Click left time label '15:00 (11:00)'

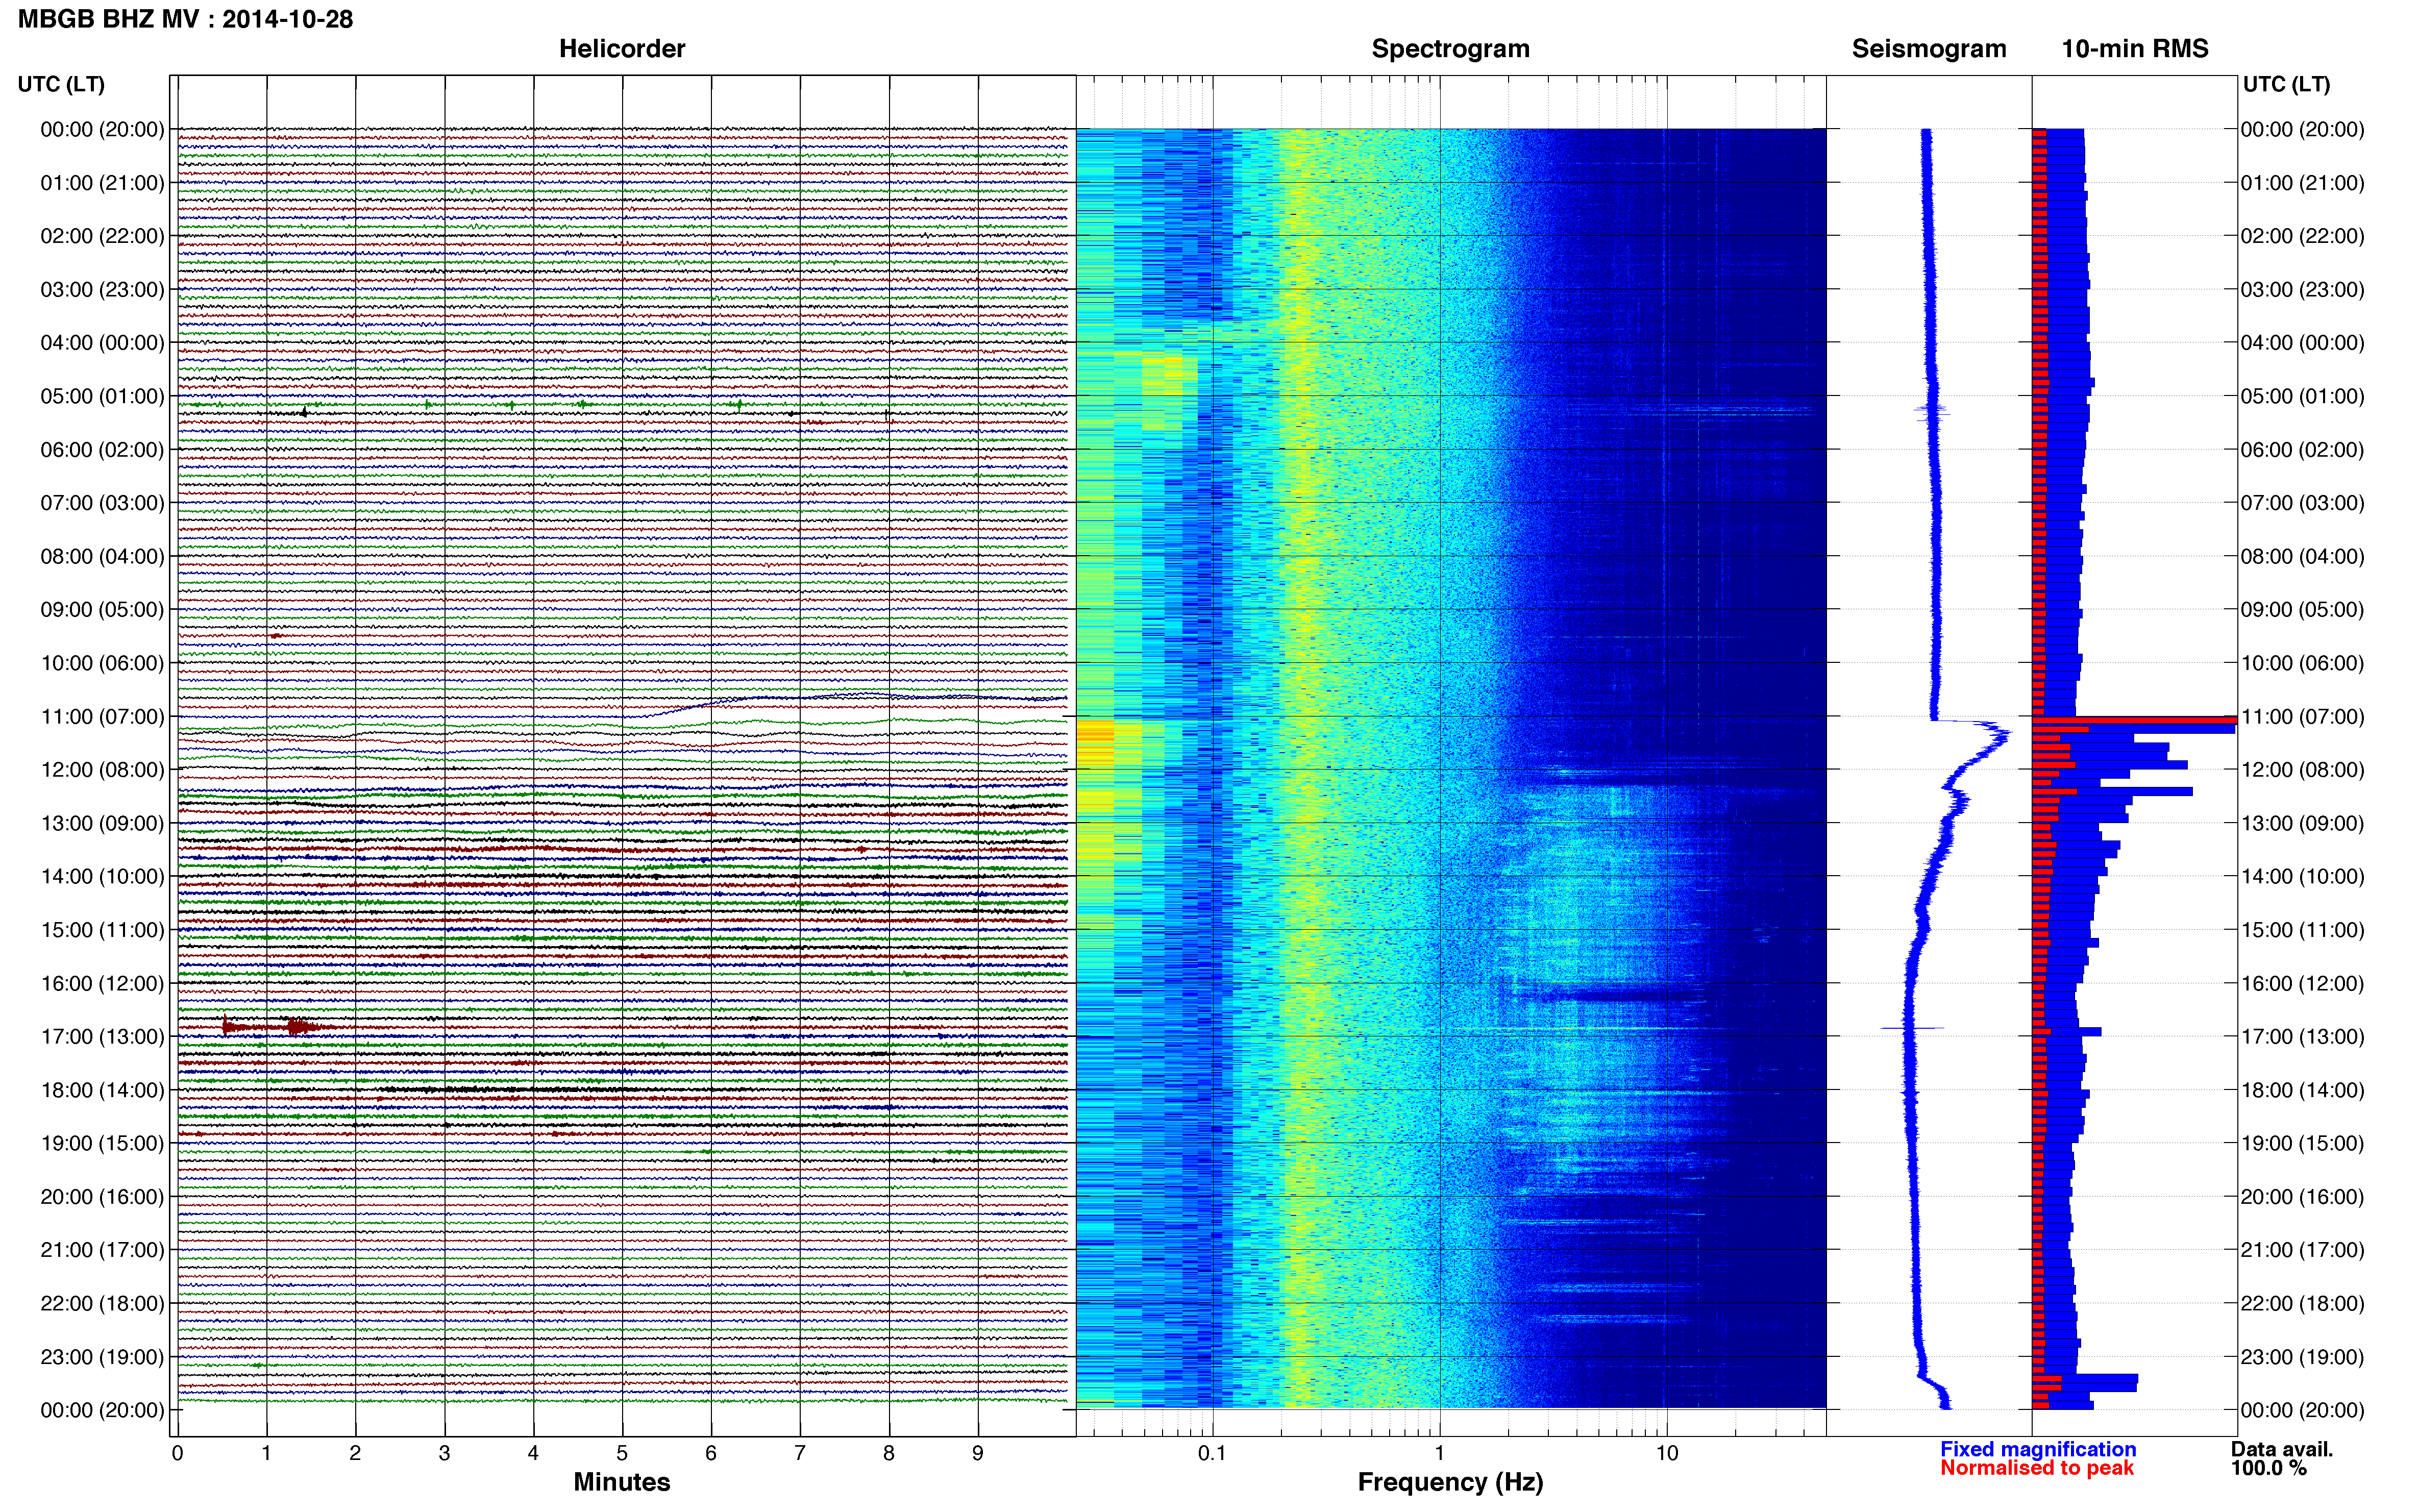pos(102,930)
